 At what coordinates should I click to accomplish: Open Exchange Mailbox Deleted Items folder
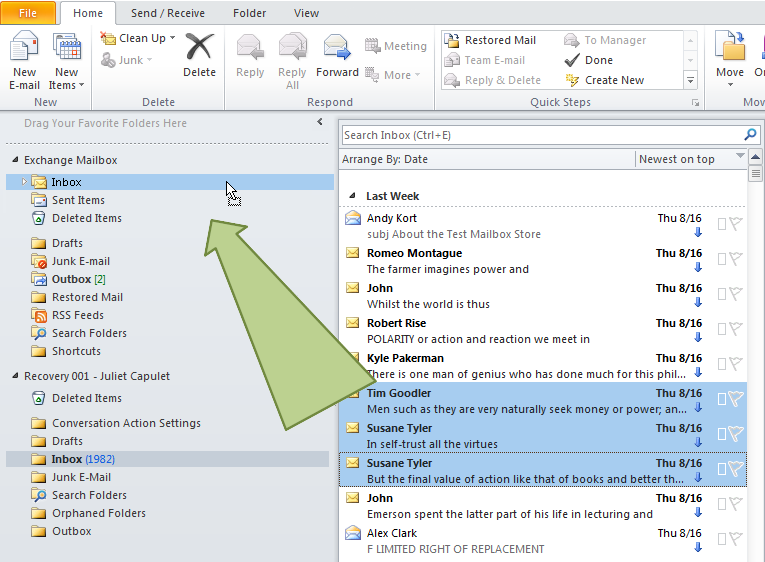coord(87,218)
